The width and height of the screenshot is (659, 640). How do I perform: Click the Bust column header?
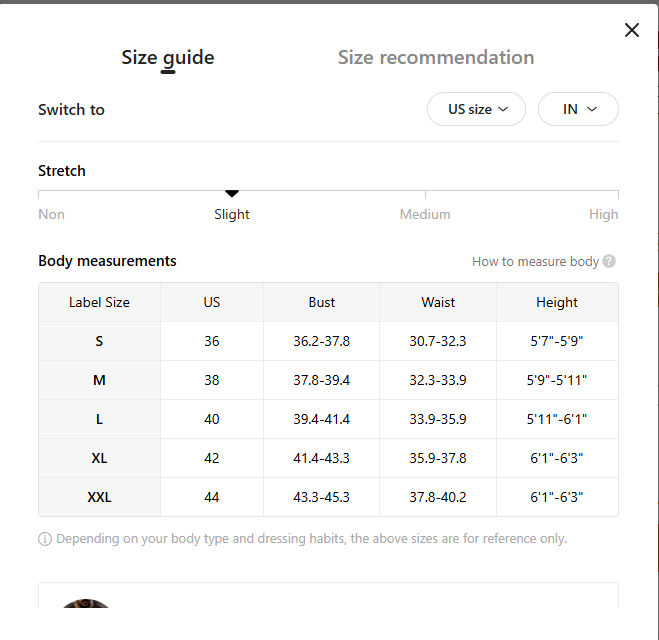tap(322, 302)
